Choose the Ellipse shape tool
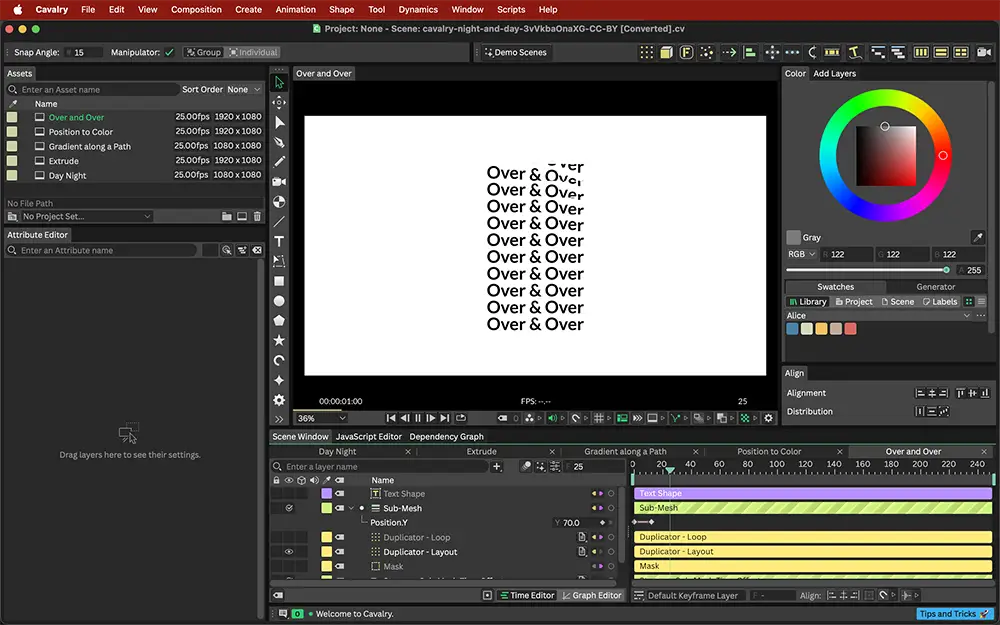Image resolution: width=1000 pixels, height=625 pixels. (279, 301)
